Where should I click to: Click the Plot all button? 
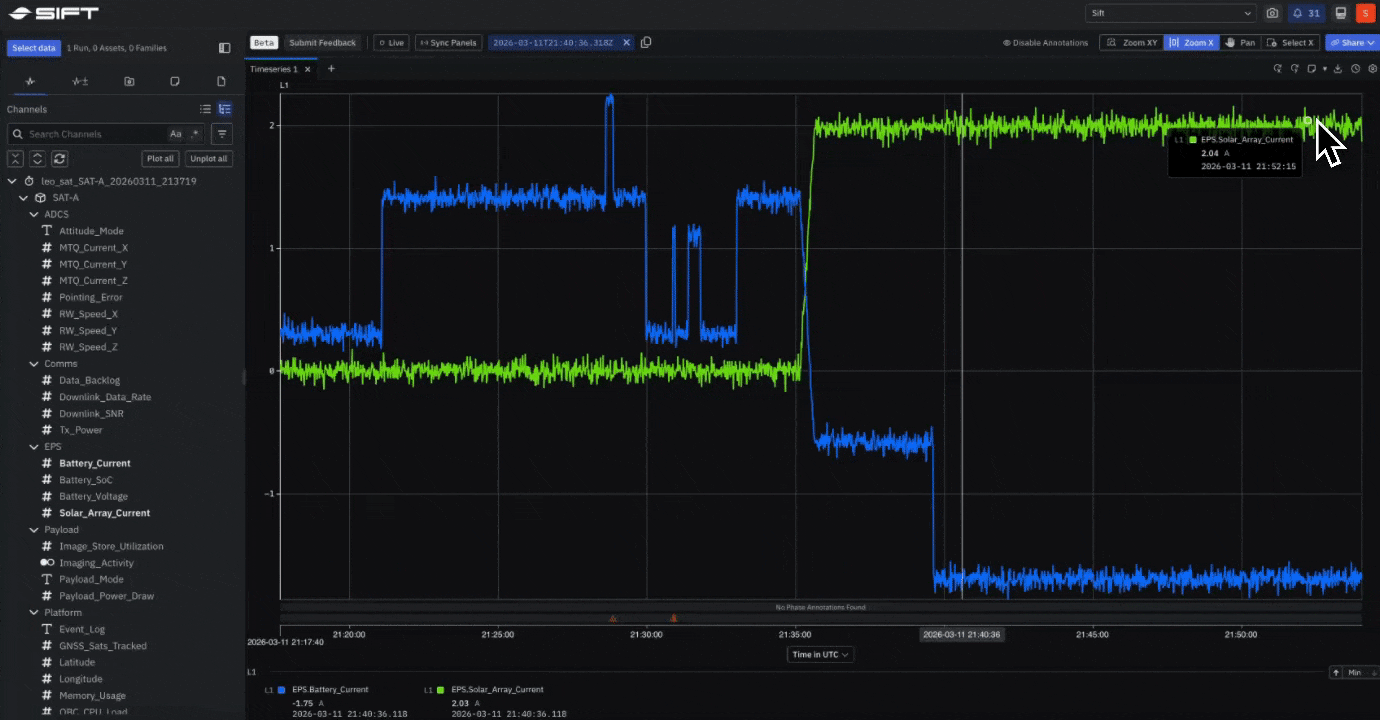point(159,158)
